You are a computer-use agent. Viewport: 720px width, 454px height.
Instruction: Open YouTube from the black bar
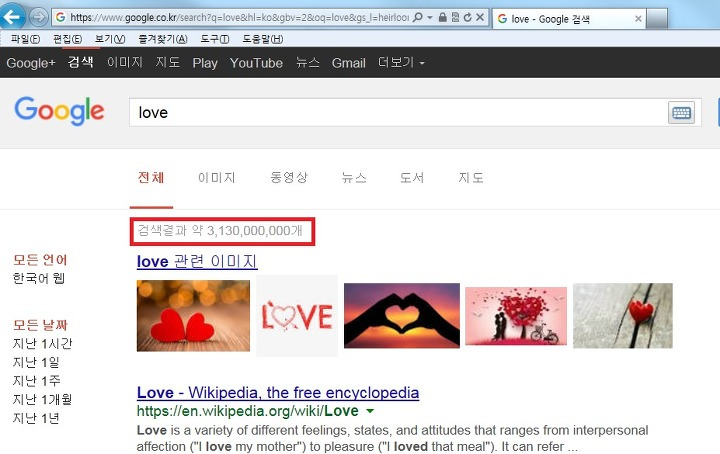coord(256,63)
